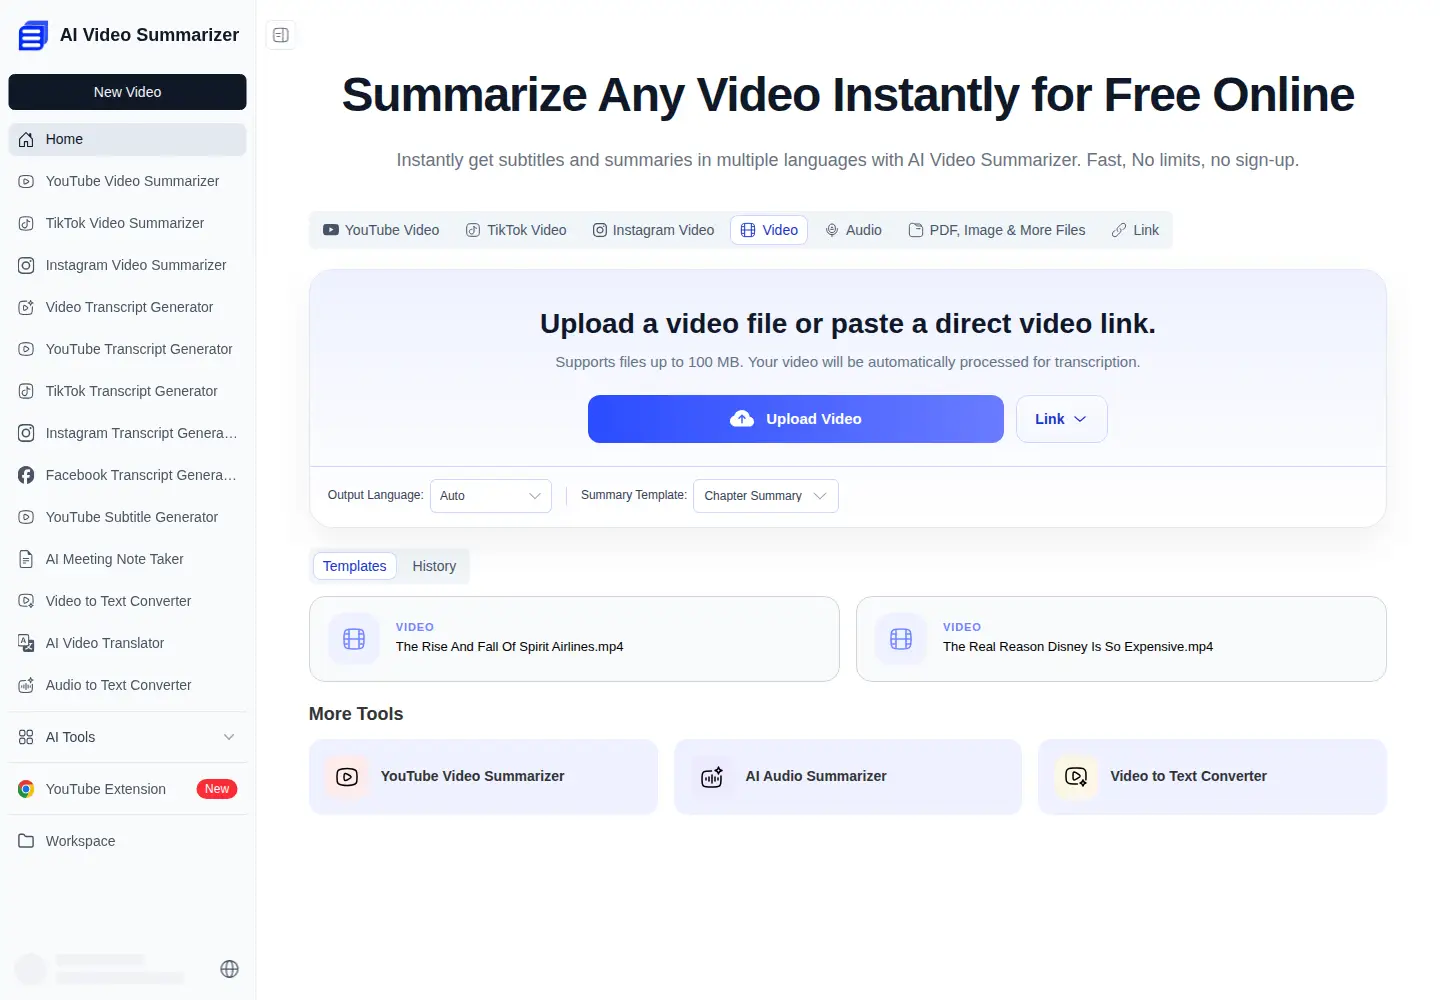Click the Facebook icon in sidebar
Image resolution: width=1440 pixels, height=1000 pixels.
[x=26, y=475]
